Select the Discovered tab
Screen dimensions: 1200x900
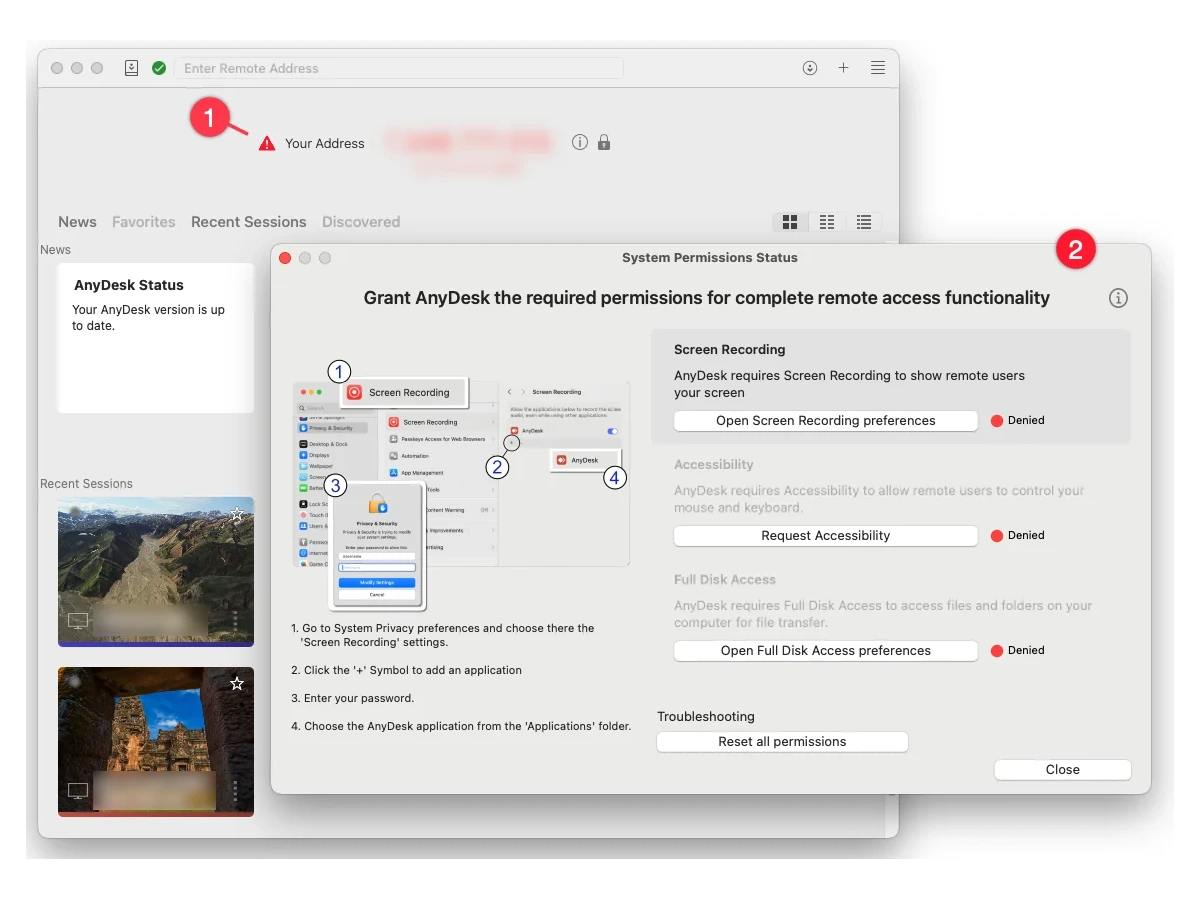tap(361, 222)
